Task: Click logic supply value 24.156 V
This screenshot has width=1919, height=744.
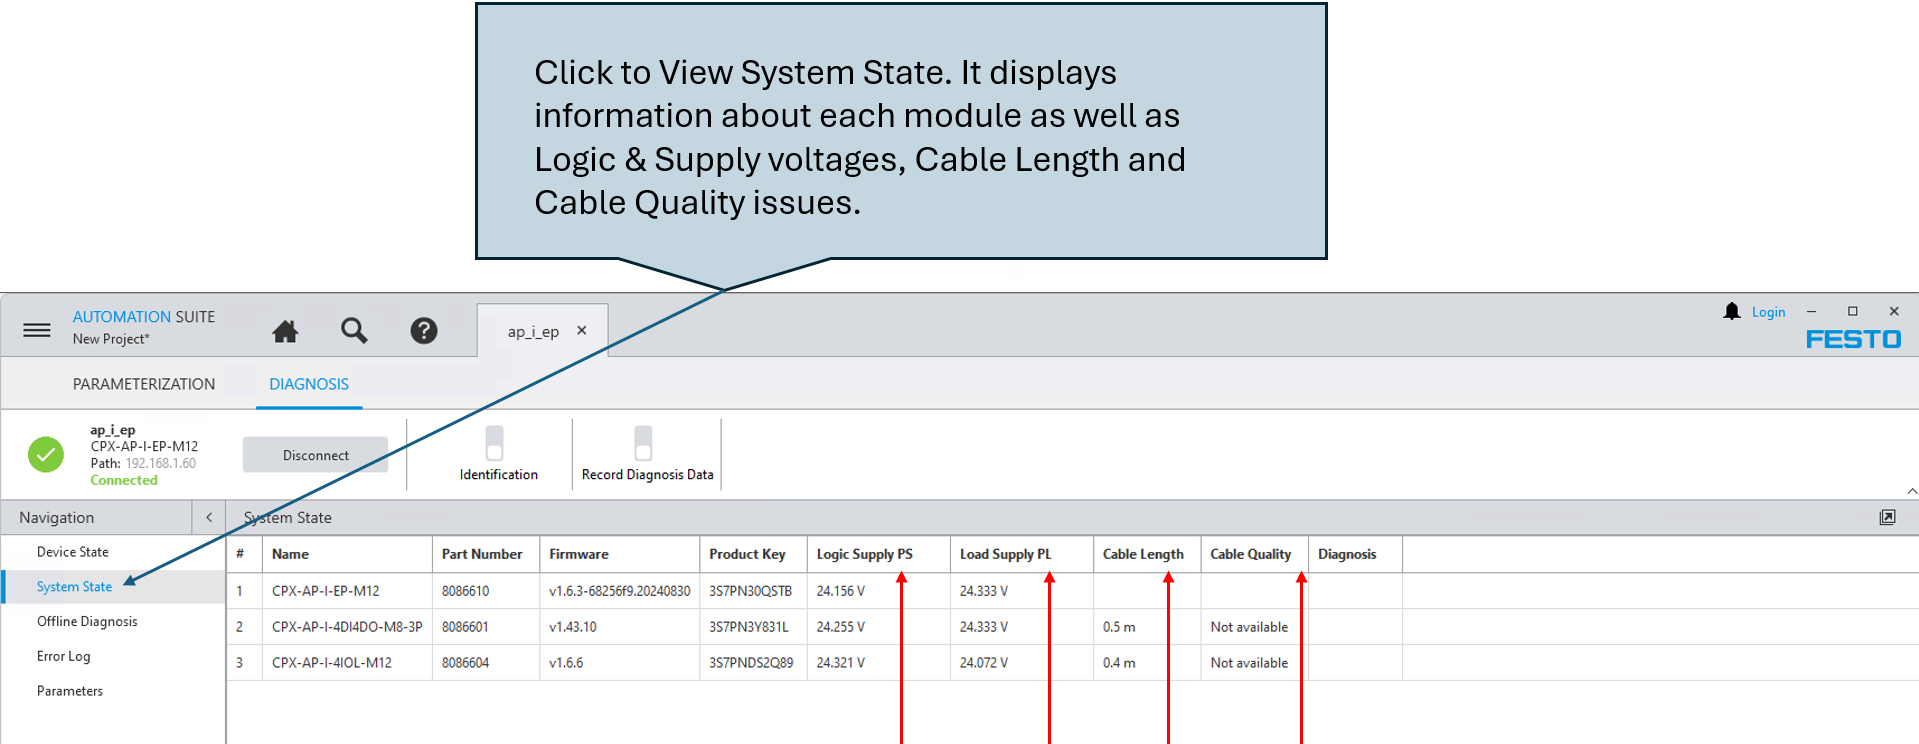Action: [840, 591]
